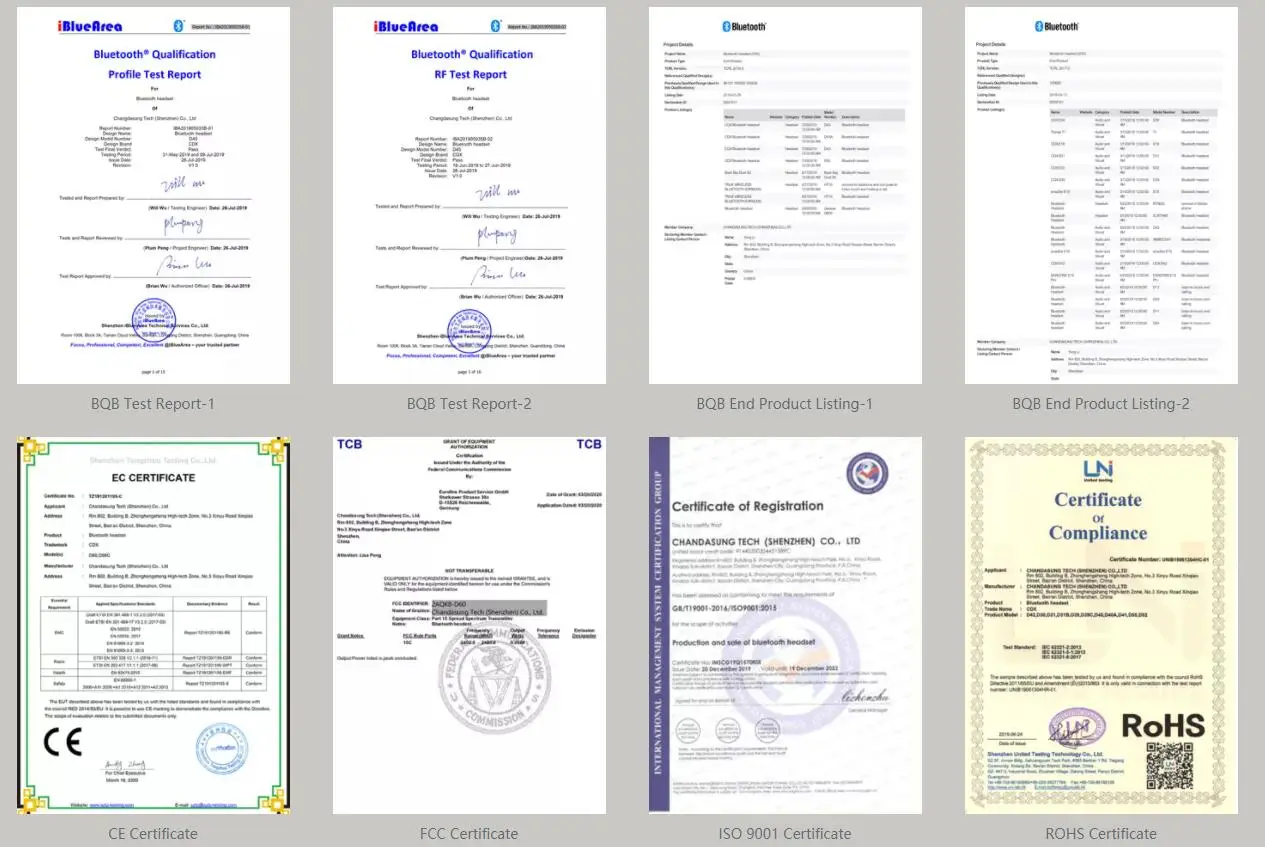Click the 'BQB End Product Listing-1' caption
The image size is (1265, 847).
tap(785, 404)
